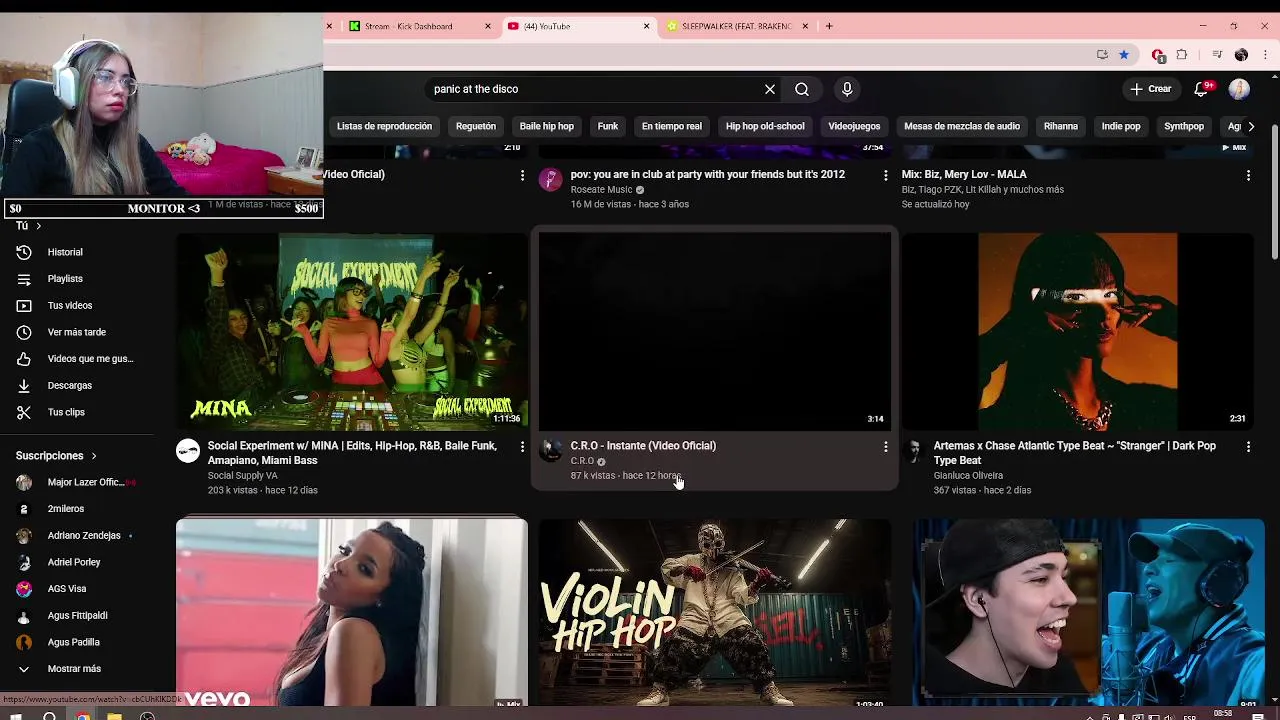Open C.R.O - Instante video title
Viewport: 1280px width, 720px height.
tap(643, 446)
